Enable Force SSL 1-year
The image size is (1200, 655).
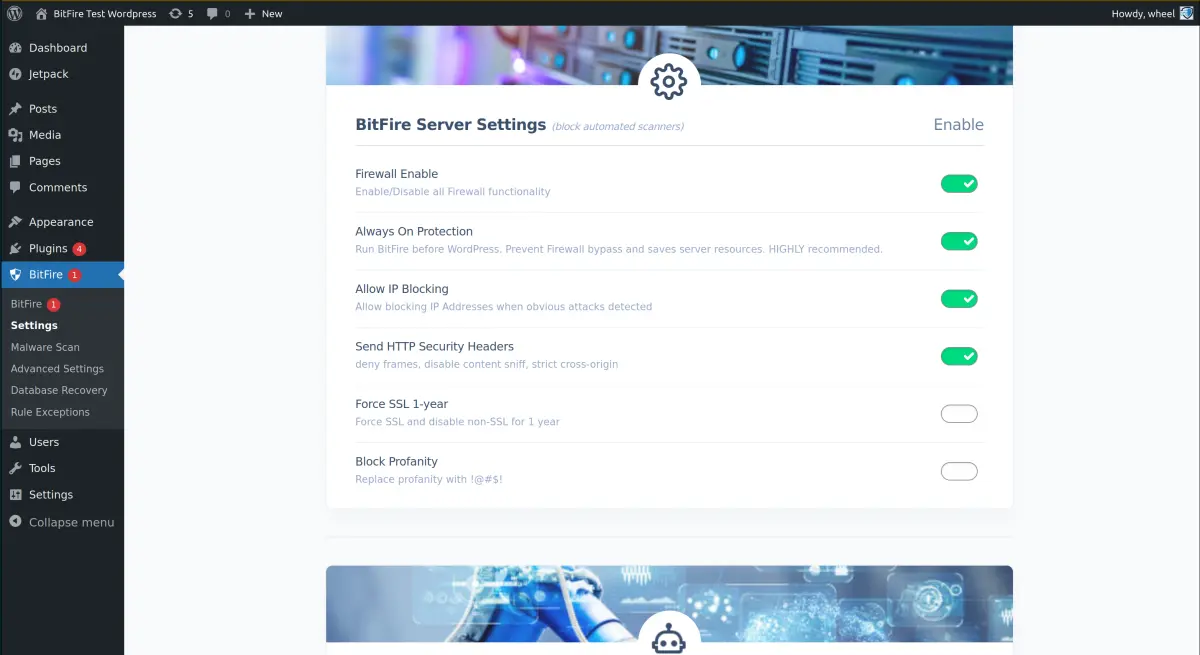[x=959, y=413]
